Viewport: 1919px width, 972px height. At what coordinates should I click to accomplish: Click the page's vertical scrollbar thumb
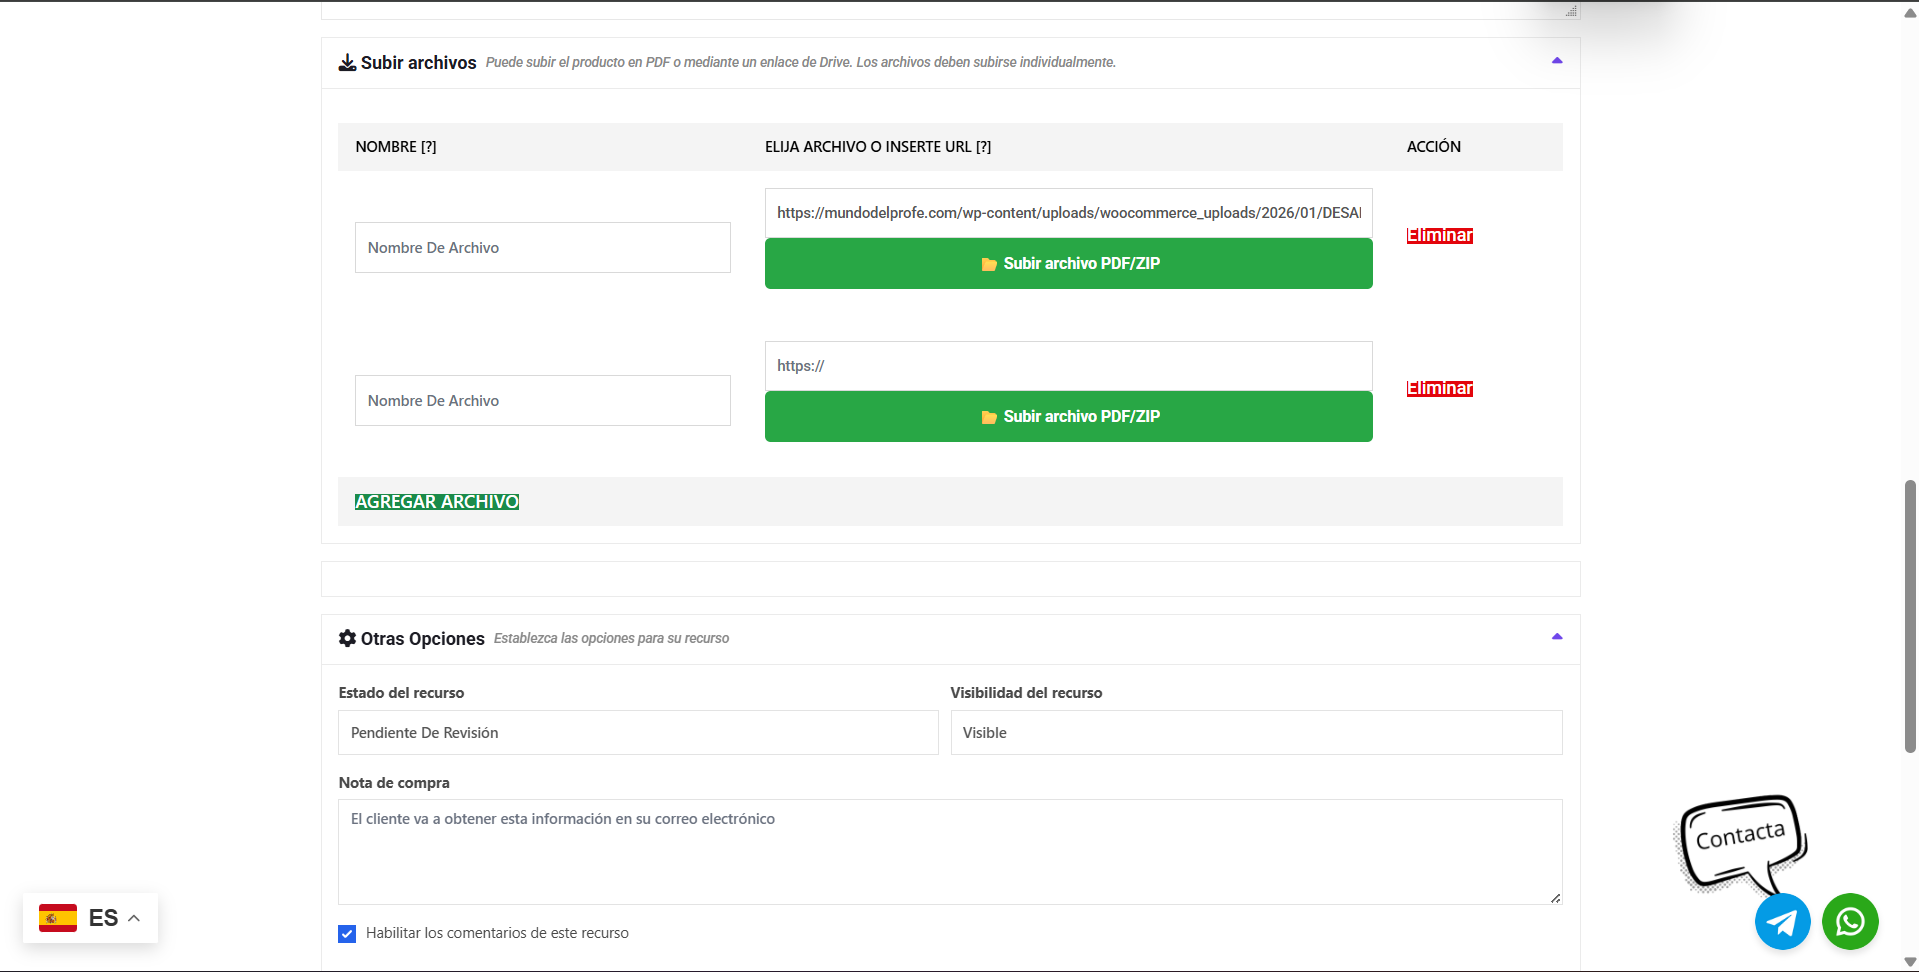tap(1910, 615)
